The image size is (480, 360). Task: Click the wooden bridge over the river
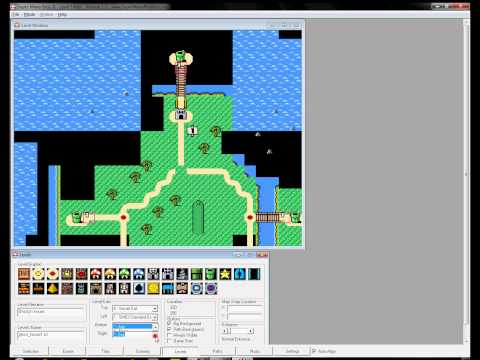tap(269, 217)
